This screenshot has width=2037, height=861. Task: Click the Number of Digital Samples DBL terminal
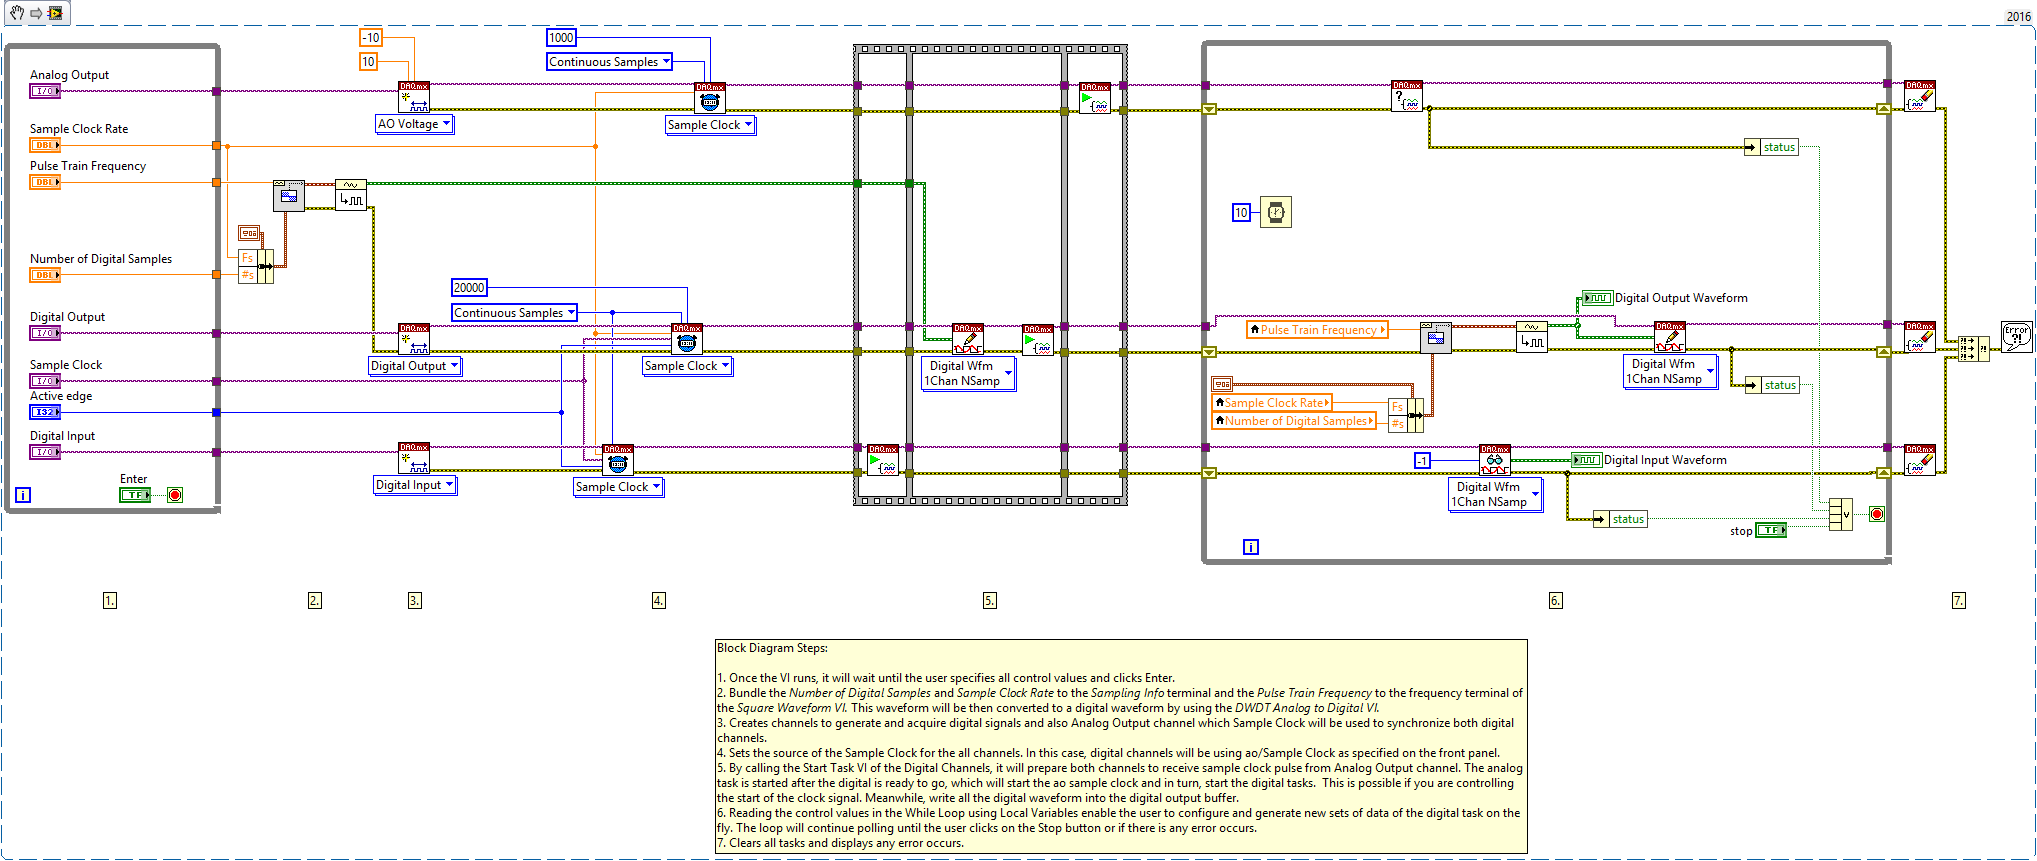pyautogui.click(x=45, y=275)
